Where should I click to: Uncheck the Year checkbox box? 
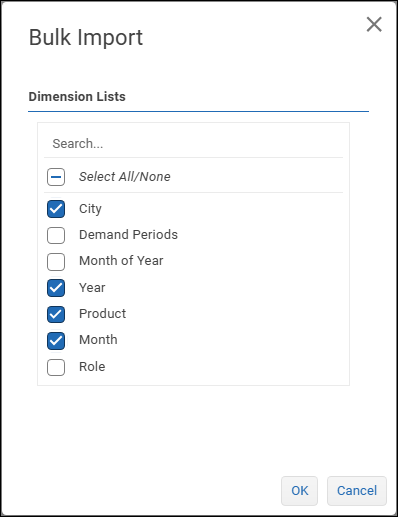56,288
